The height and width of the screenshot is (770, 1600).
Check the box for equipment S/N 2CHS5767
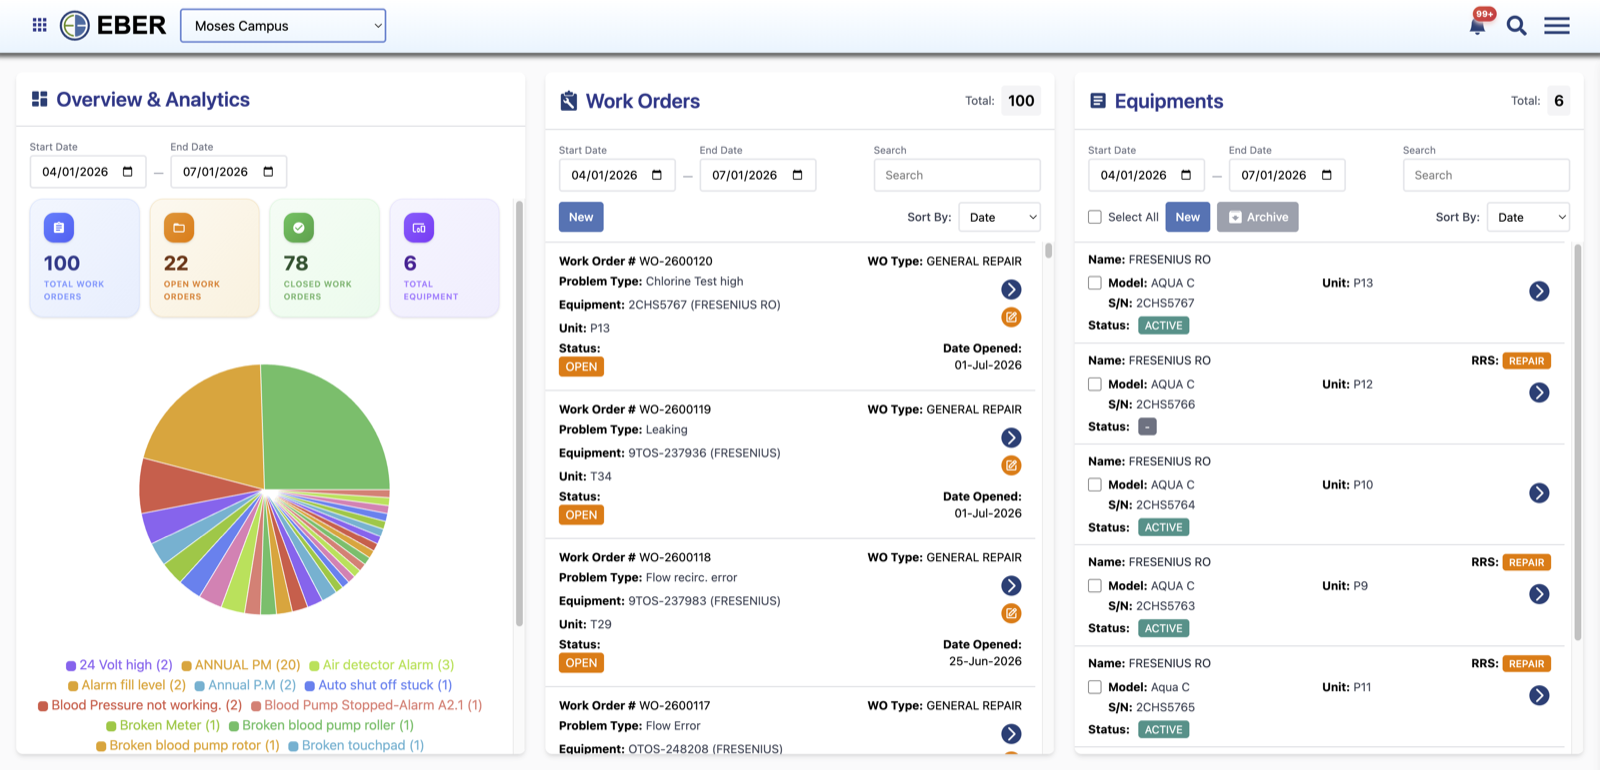(1095, 283)
